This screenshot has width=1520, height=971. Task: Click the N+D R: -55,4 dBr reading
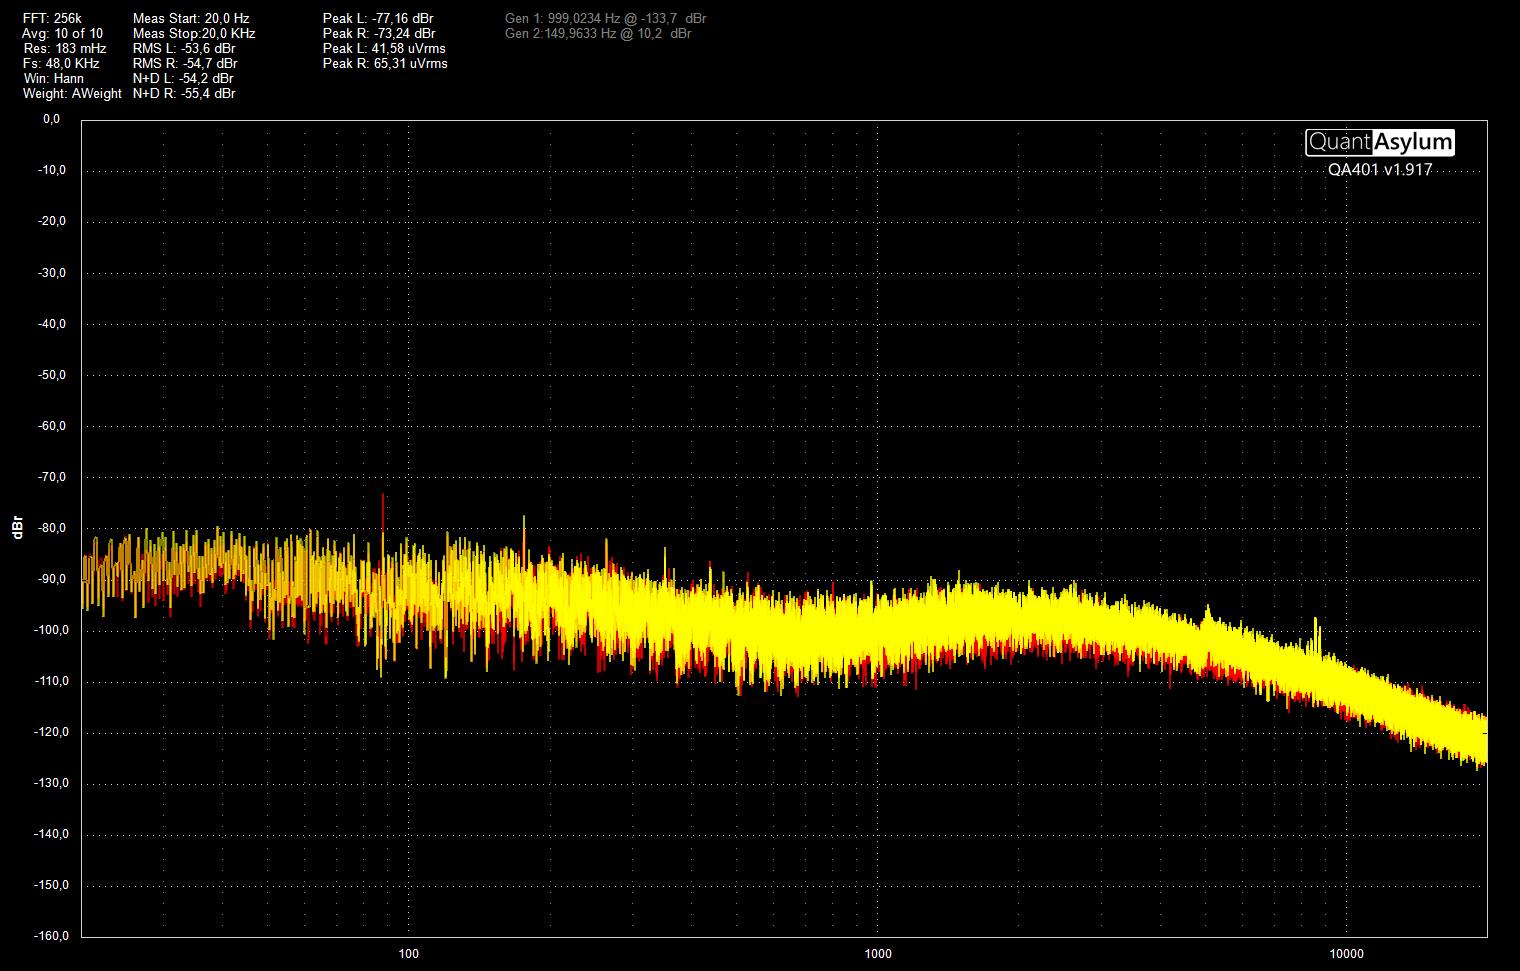click(x=184, y=93)
